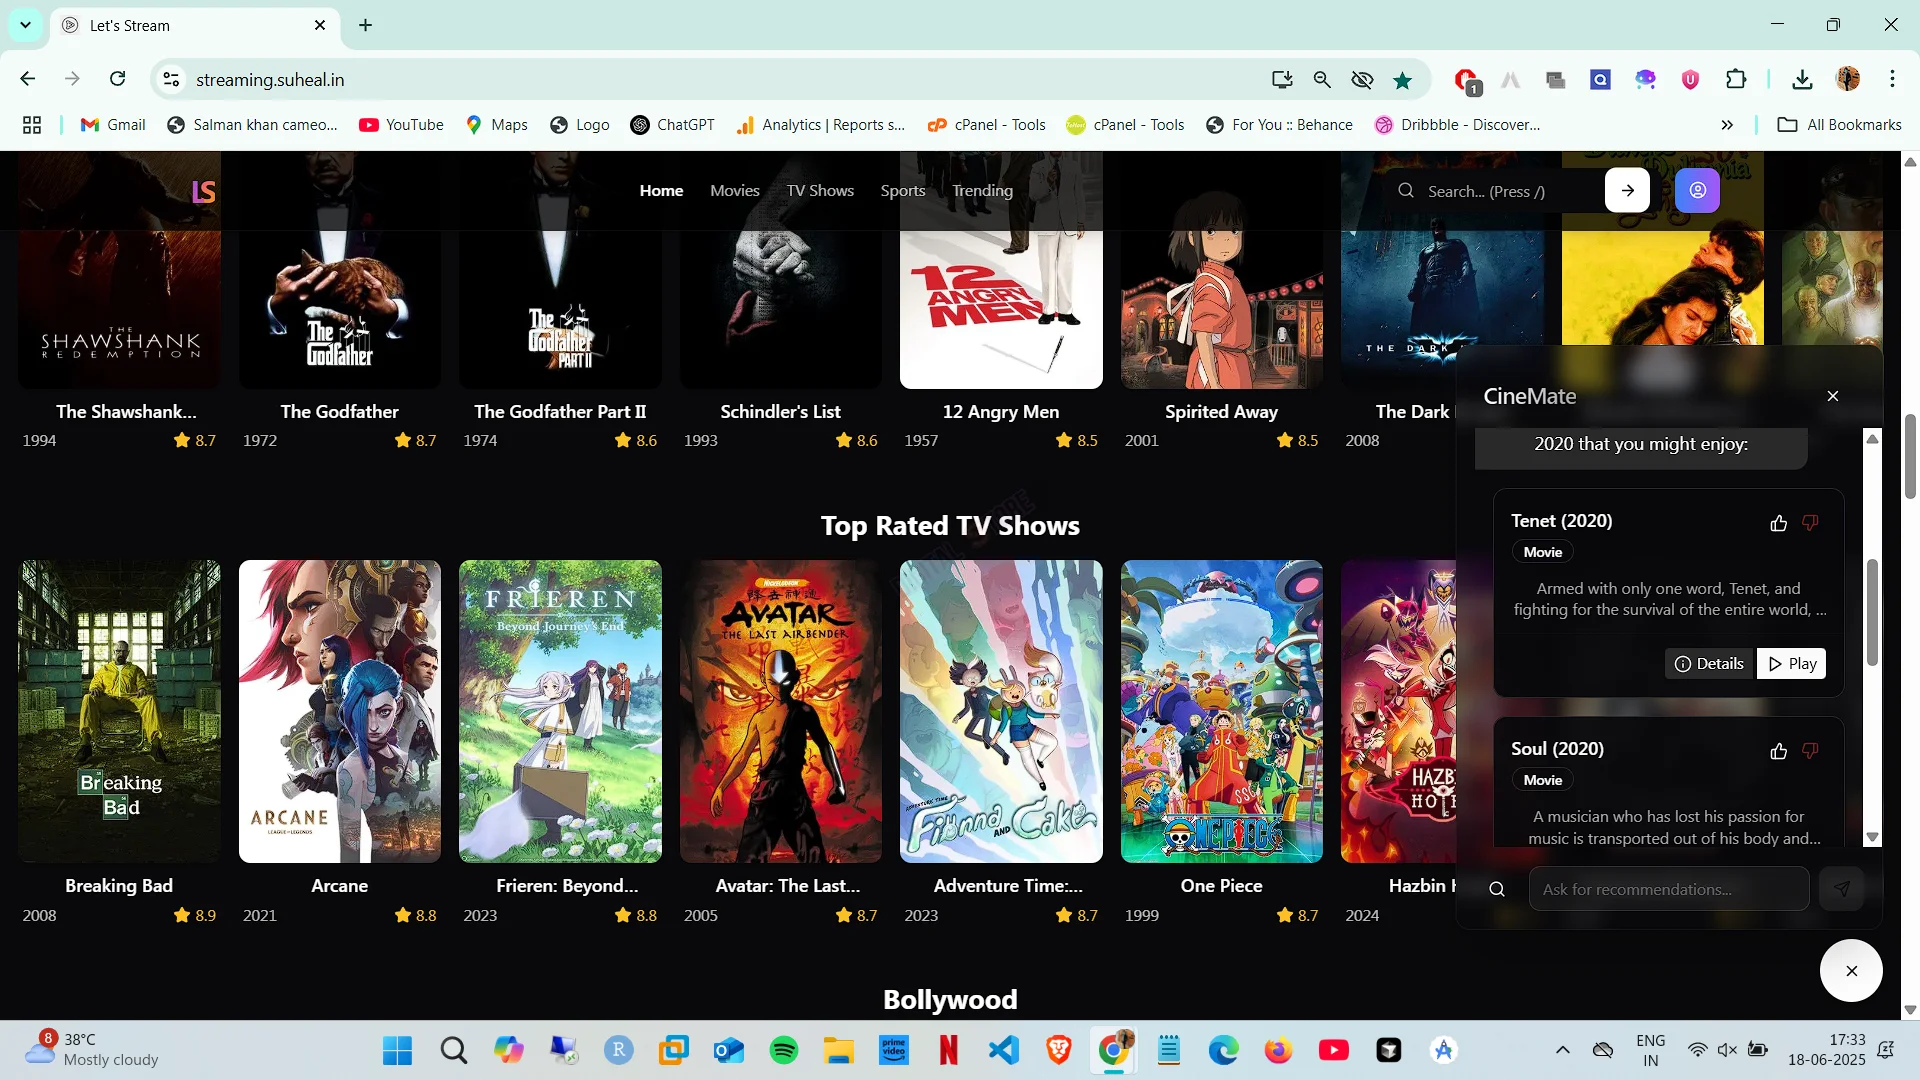Open the Gmail bookmark
Image resolution: width=1920 pixels, height=1080 pixels.
[x=113, y=125]
